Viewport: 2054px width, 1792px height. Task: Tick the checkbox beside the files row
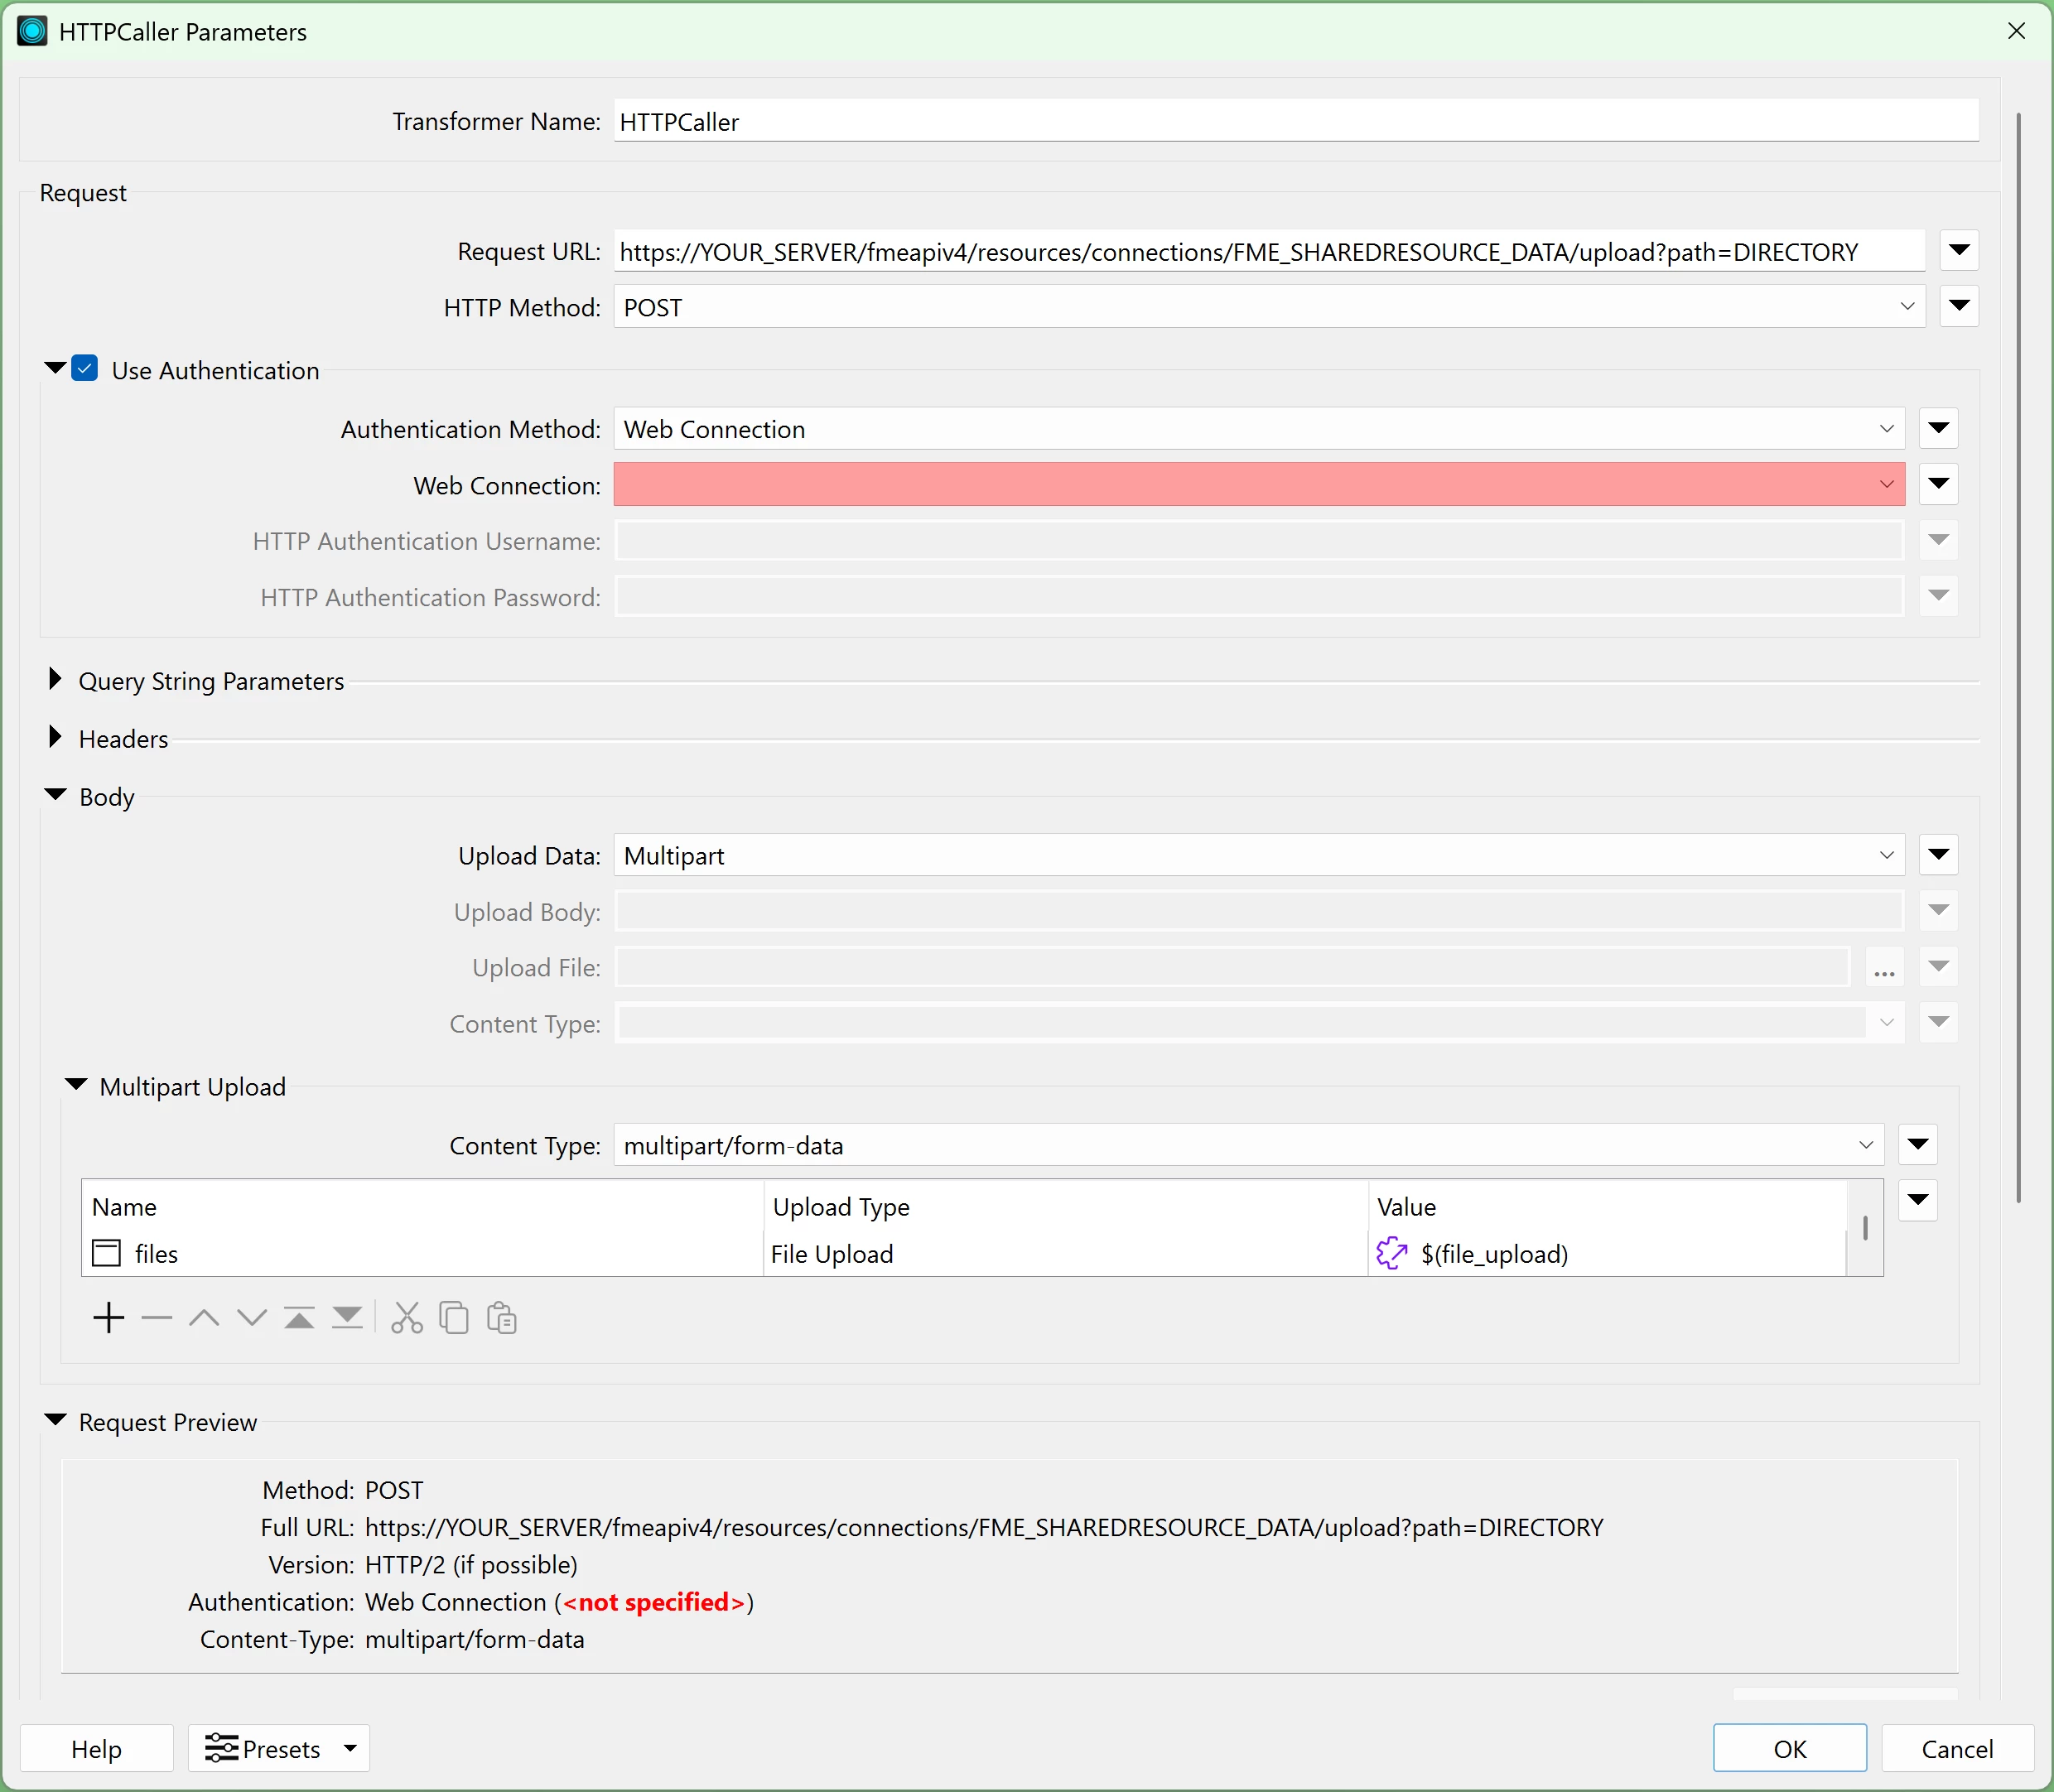click(106, 1253)
